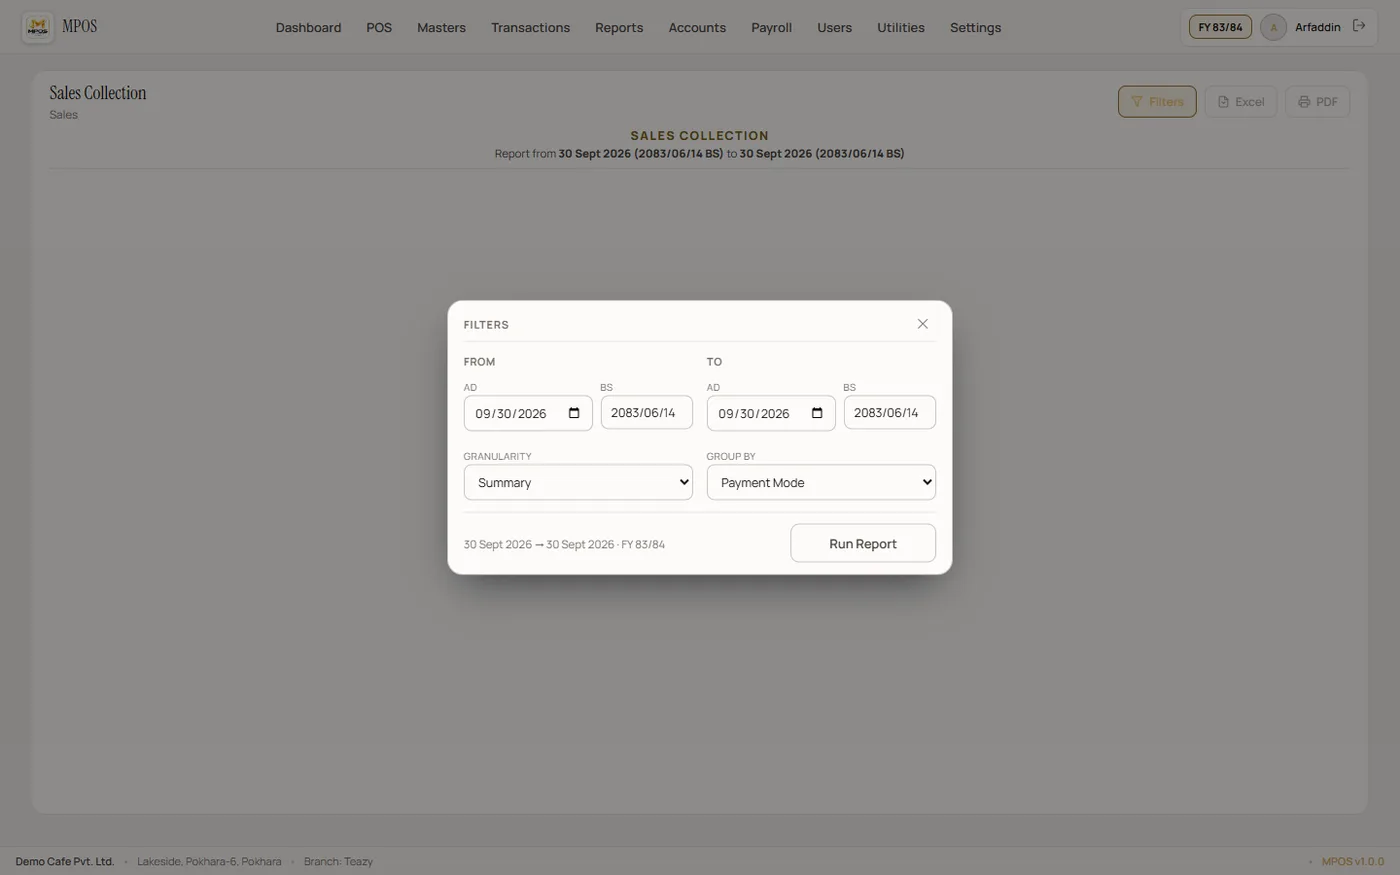Open the Payroll menu
This screenshot has width=1400, height=875.
(771, 27)
